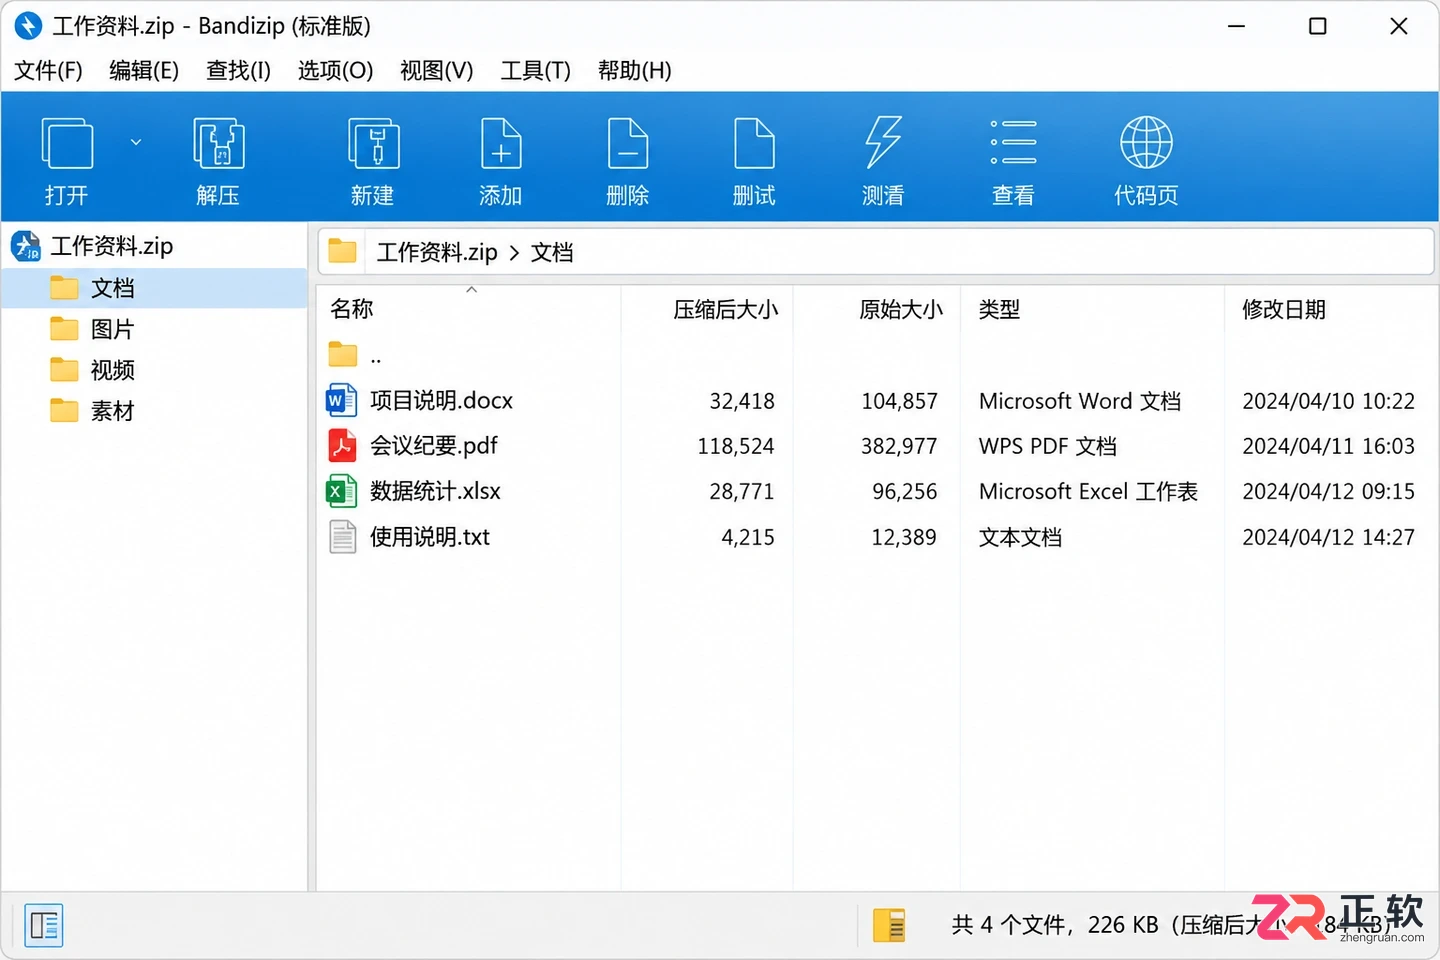Click the 素材 folder icon in the tree
Image resolution: width=1440 pixels, height=960 pixels.
64,411
